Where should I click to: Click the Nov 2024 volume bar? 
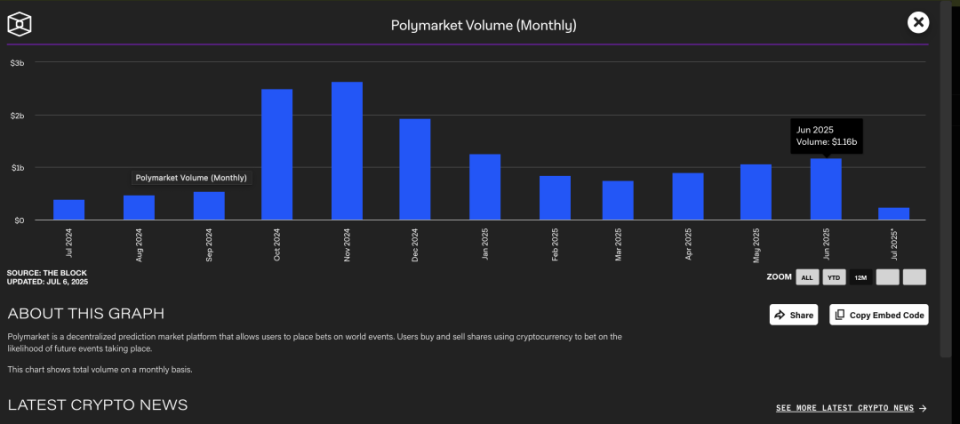tap(347, 151)
